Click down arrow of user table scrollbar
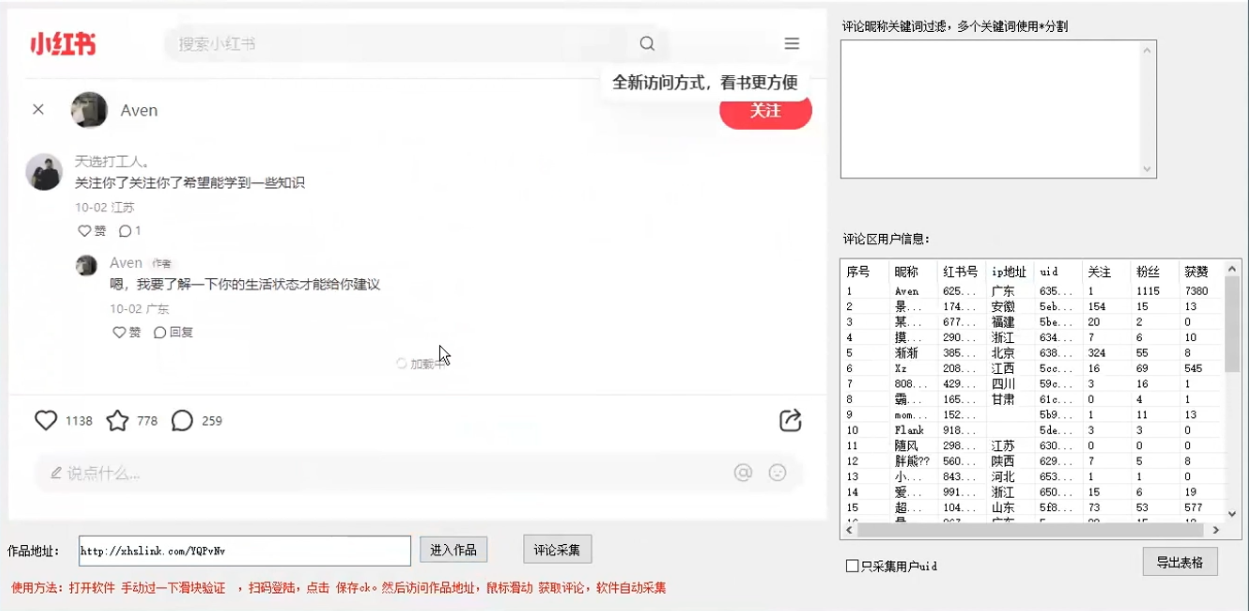The image size is (1249, 611). tap(1232, 514)
